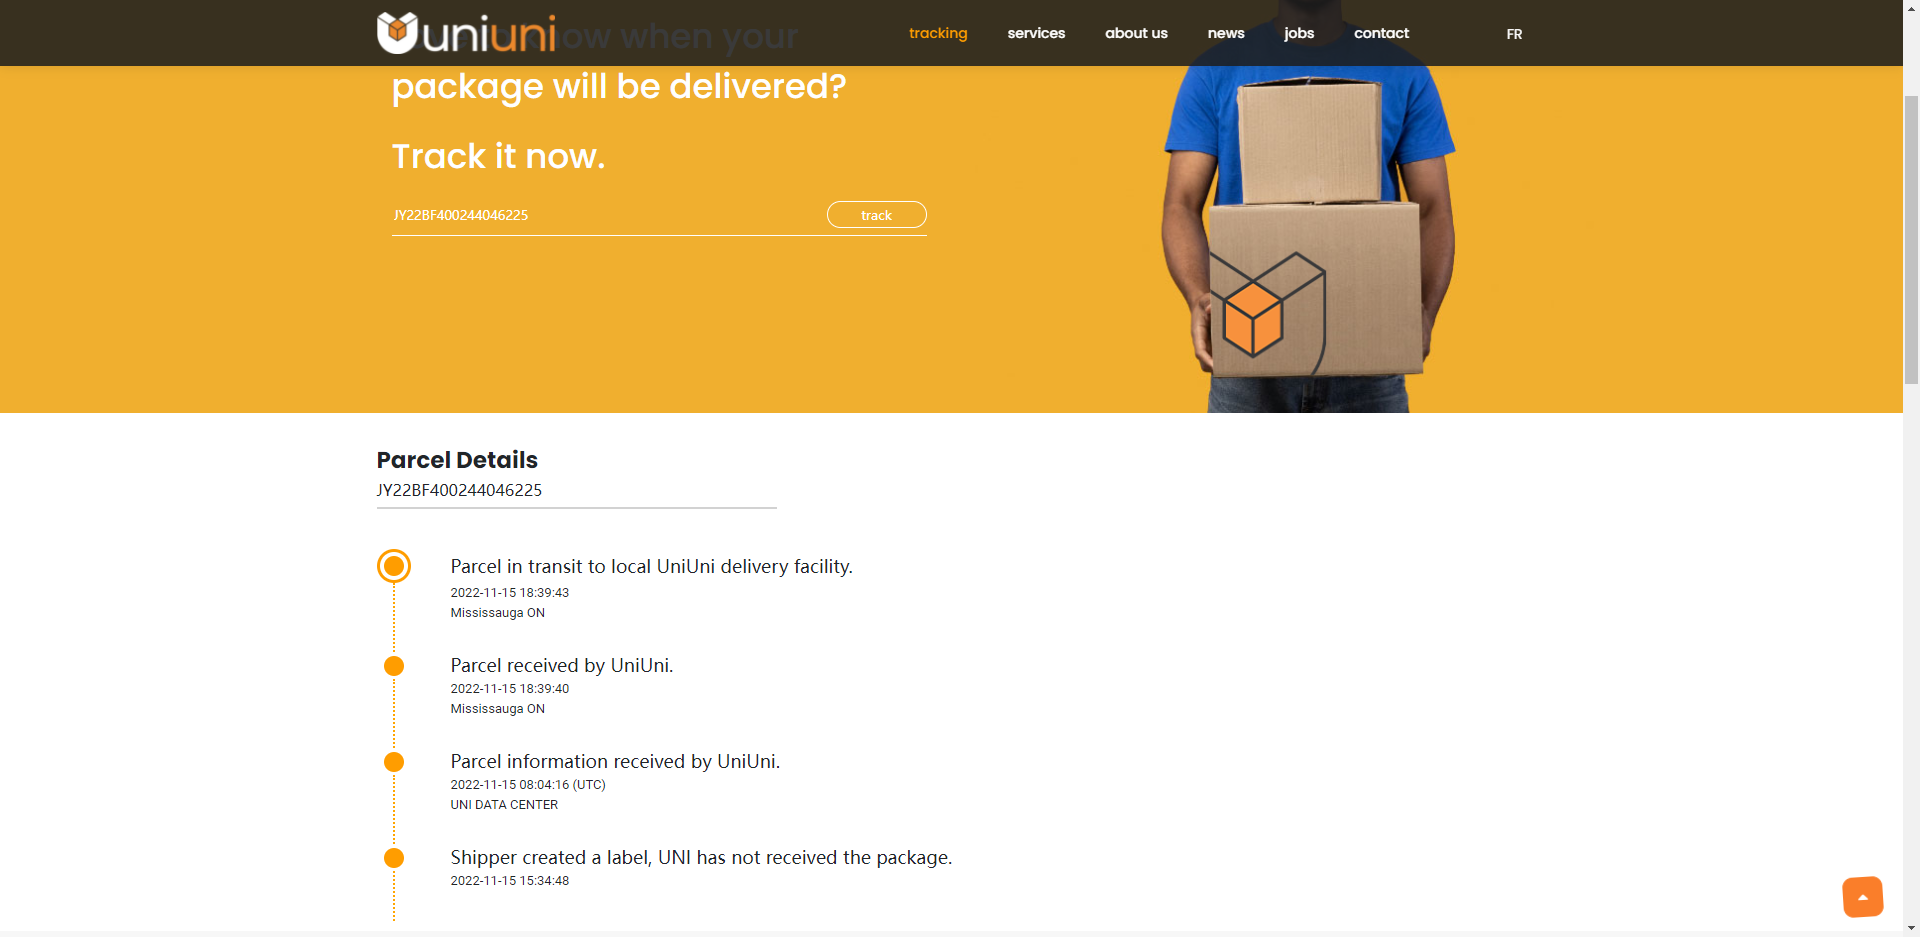The height and width of the screenshot is (937, 1920).
Task: Open the services menu item
Action: (1036, 33)
